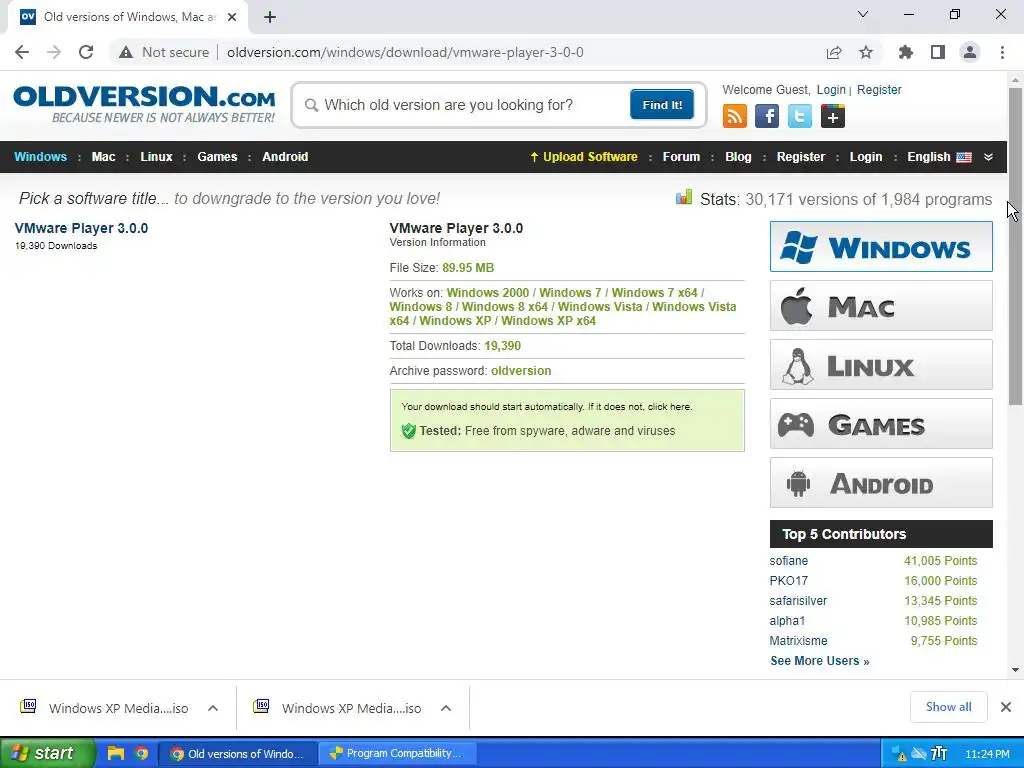The image size is (1024, 768).
Task: Open the Windows menu in the navigation bar
Action: 40,157
